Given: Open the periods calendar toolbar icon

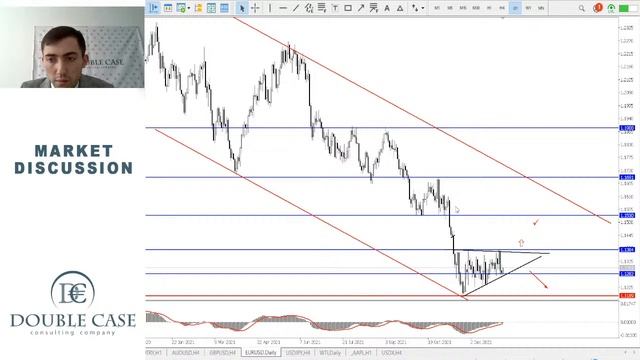Looking at the screenshot, I should [168, 8].
